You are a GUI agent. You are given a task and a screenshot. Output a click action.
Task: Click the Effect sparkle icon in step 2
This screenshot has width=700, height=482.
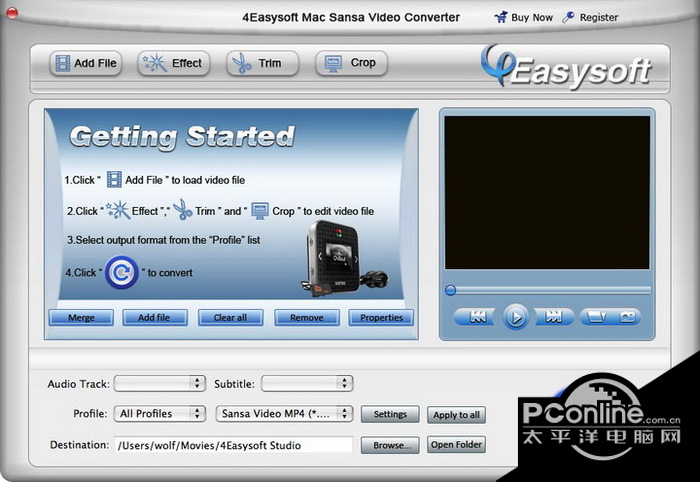118,210
